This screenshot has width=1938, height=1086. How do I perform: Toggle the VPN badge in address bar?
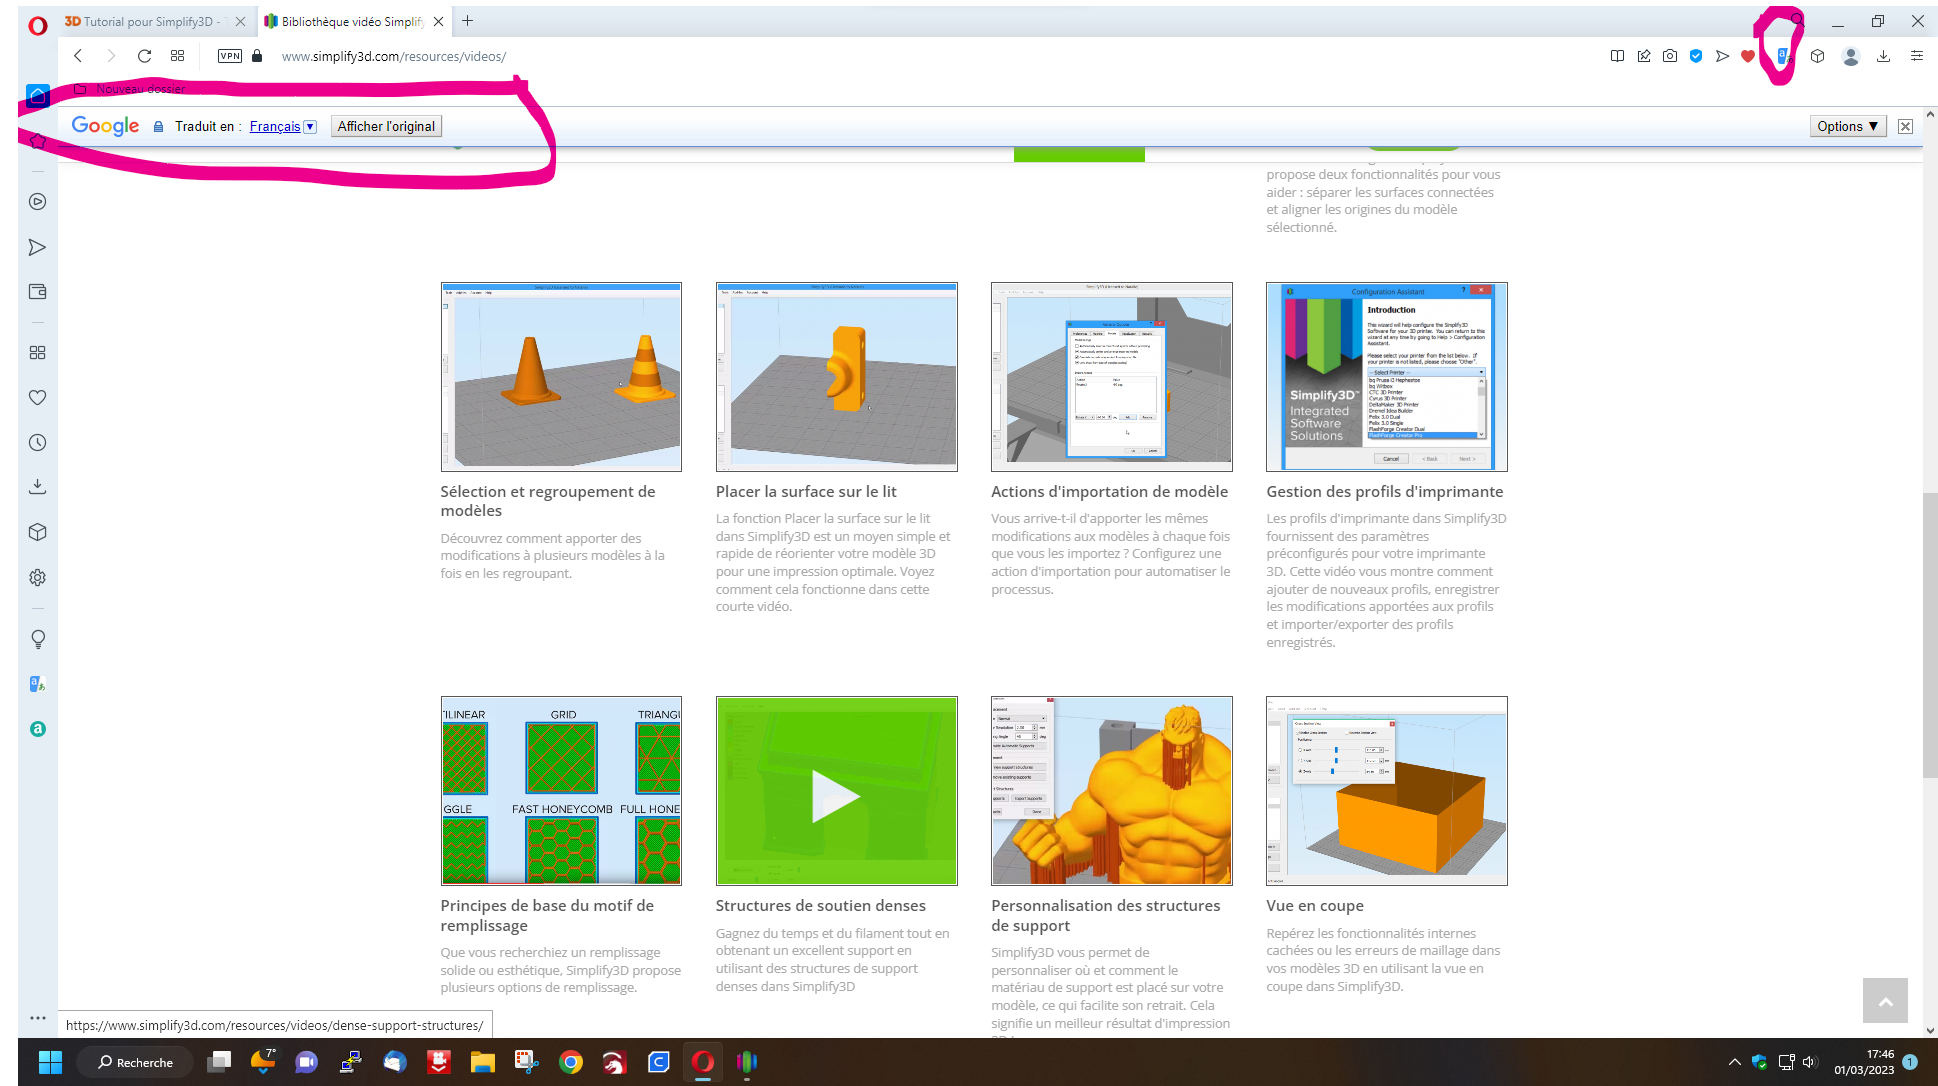click(230, 56)
